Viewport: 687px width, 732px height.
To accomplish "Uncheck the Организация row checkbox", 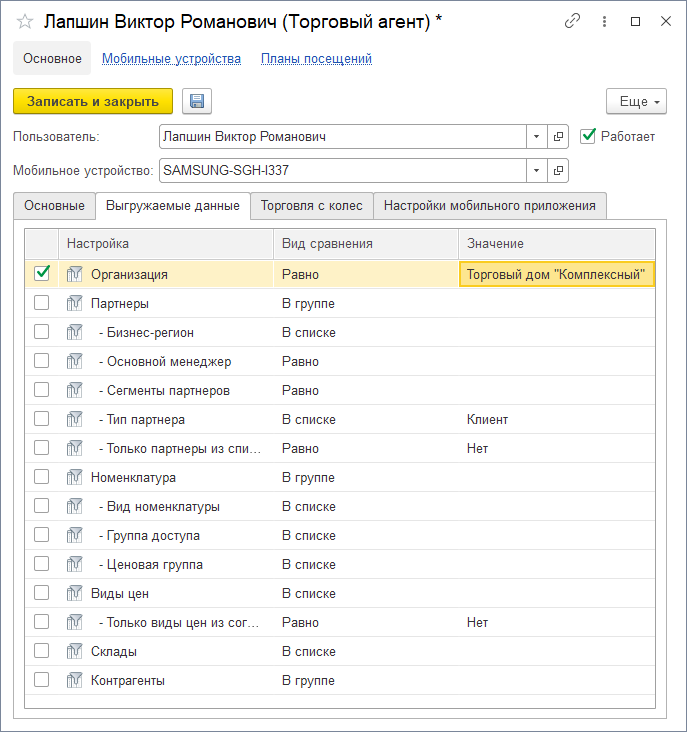I will pyautogui.click(x=42, y=273).
